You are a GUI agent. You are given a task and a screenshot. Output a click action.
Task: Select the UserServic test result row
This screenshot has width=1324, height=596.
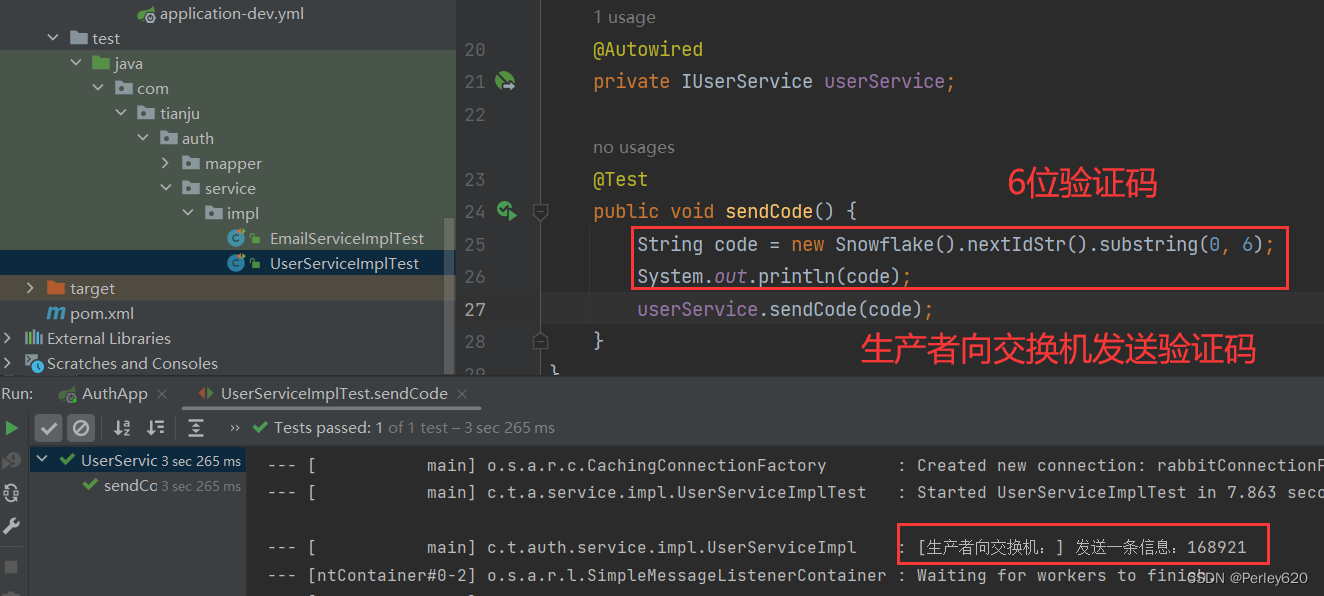tap(138, 460)
